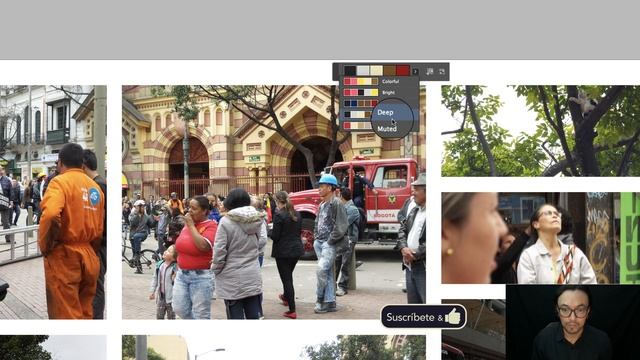640x360 pixels.
Task: Select the Colorful color theme option
Action: click(380, 81)
